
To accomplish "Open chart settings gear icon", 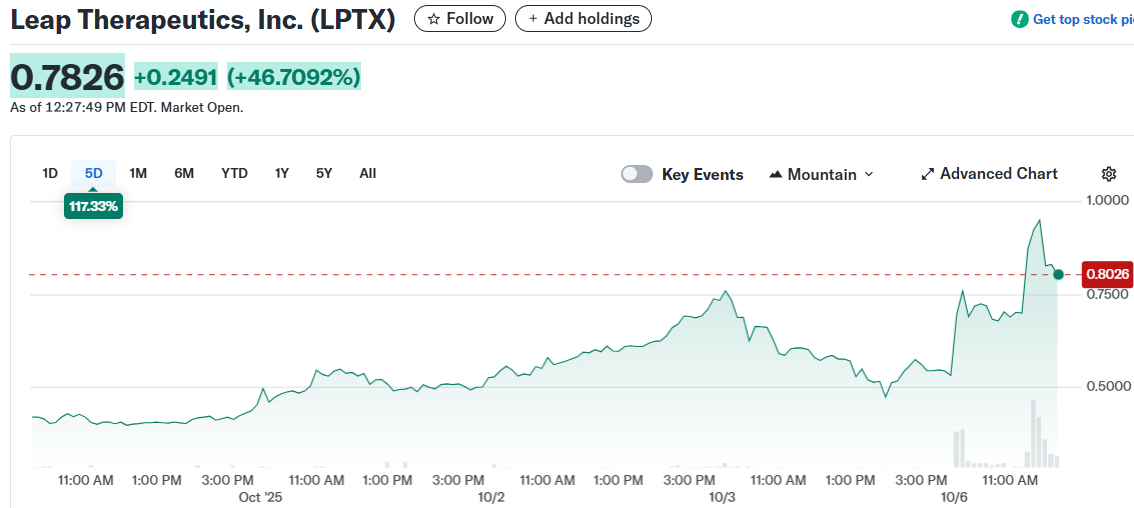I will point(1108,174).
